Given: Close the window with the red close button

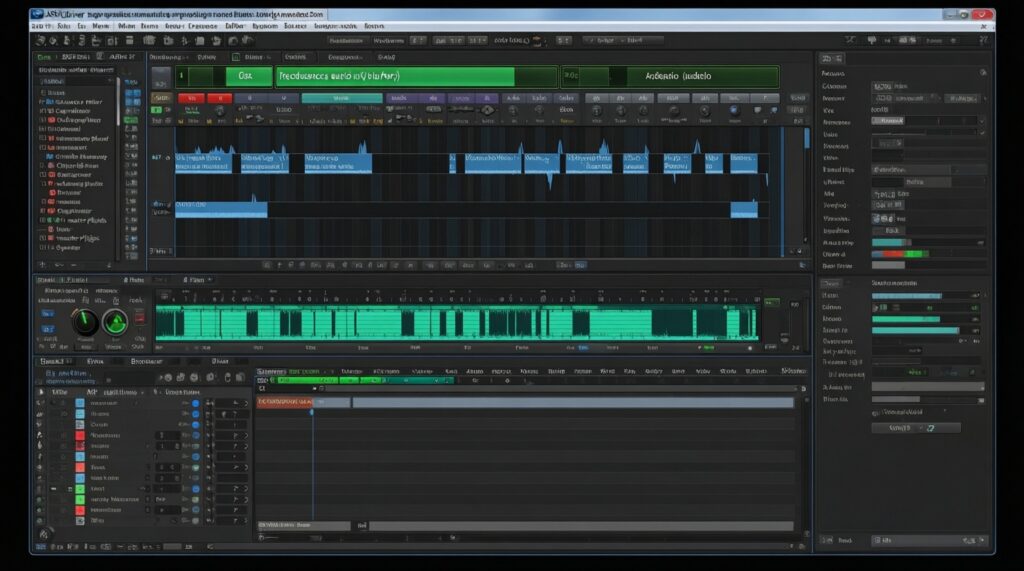Looking at the screenshot, I should 982,14.
